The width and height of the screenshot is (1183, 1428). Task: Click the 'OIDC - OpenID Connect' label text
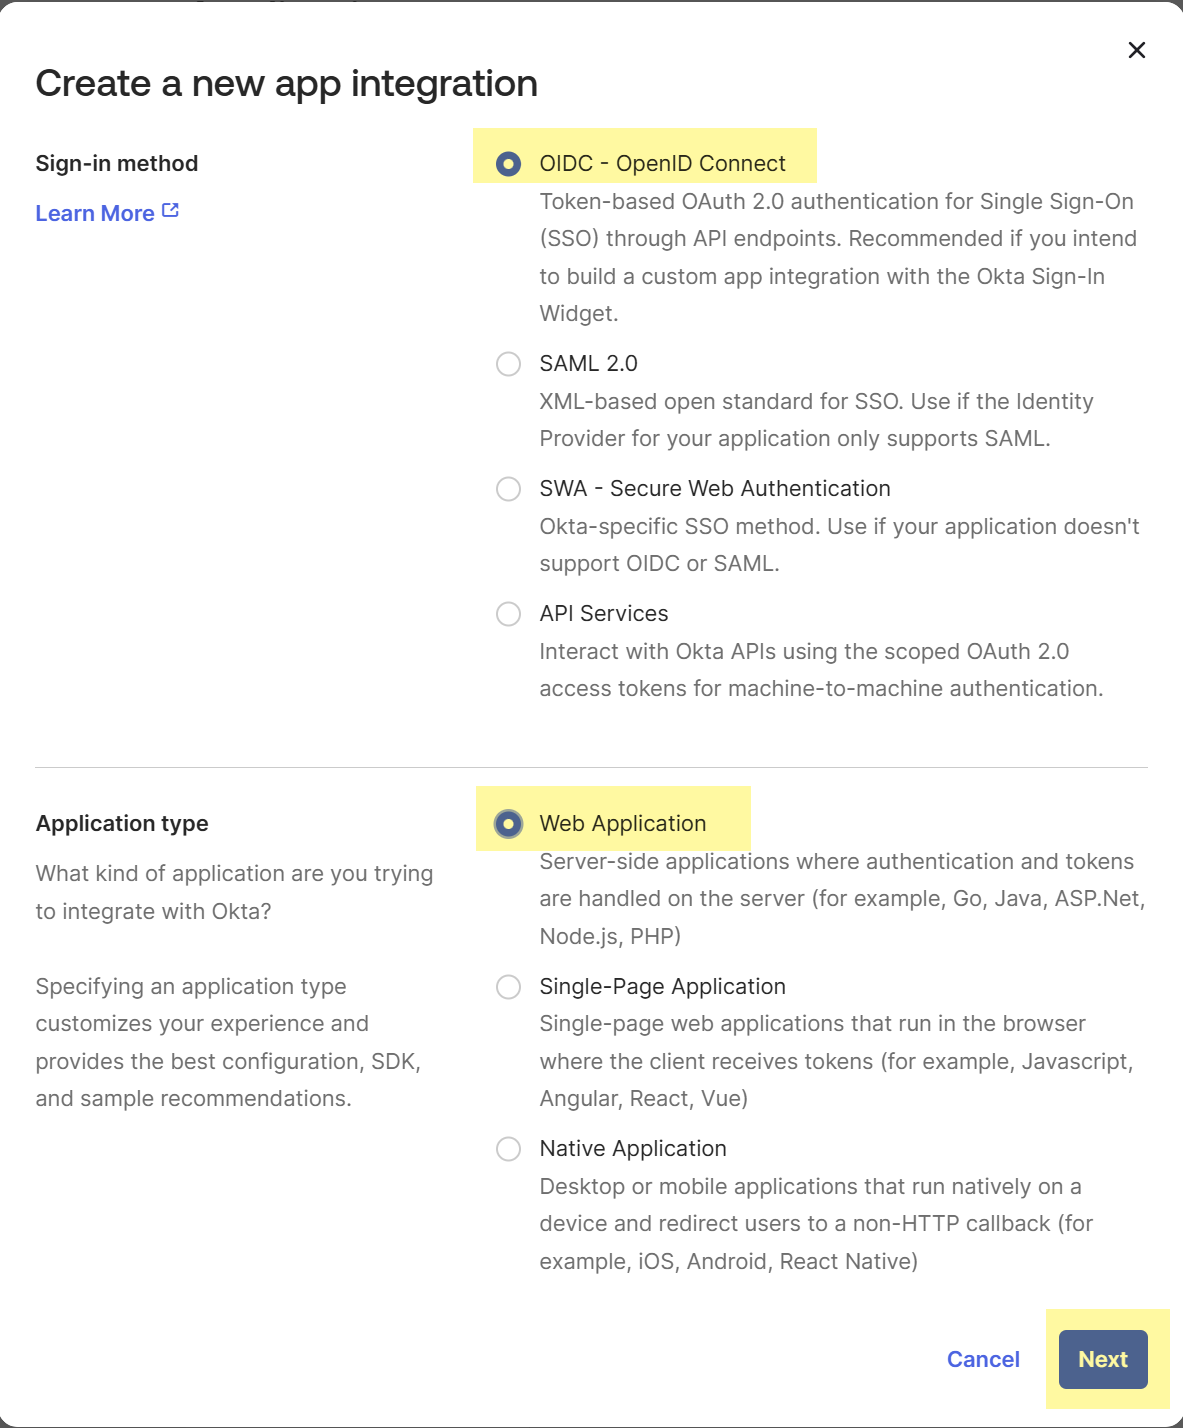pos(662,163)
